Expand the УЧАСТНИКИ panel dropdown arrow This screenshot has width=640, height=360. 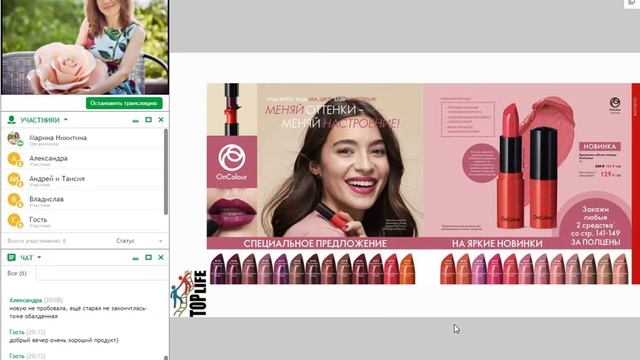[66, 120]
